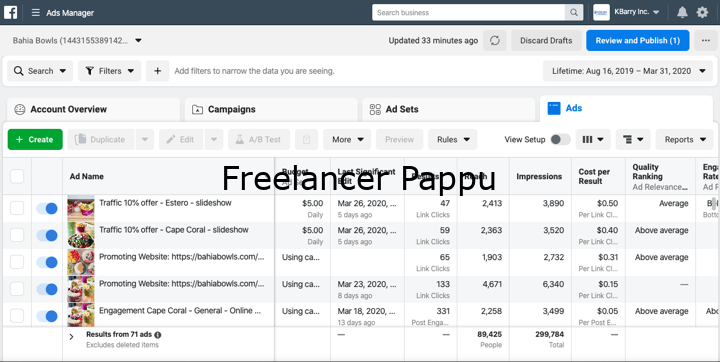
Task: Open the breakdown icon dropdown
Action: click(633, 139)
